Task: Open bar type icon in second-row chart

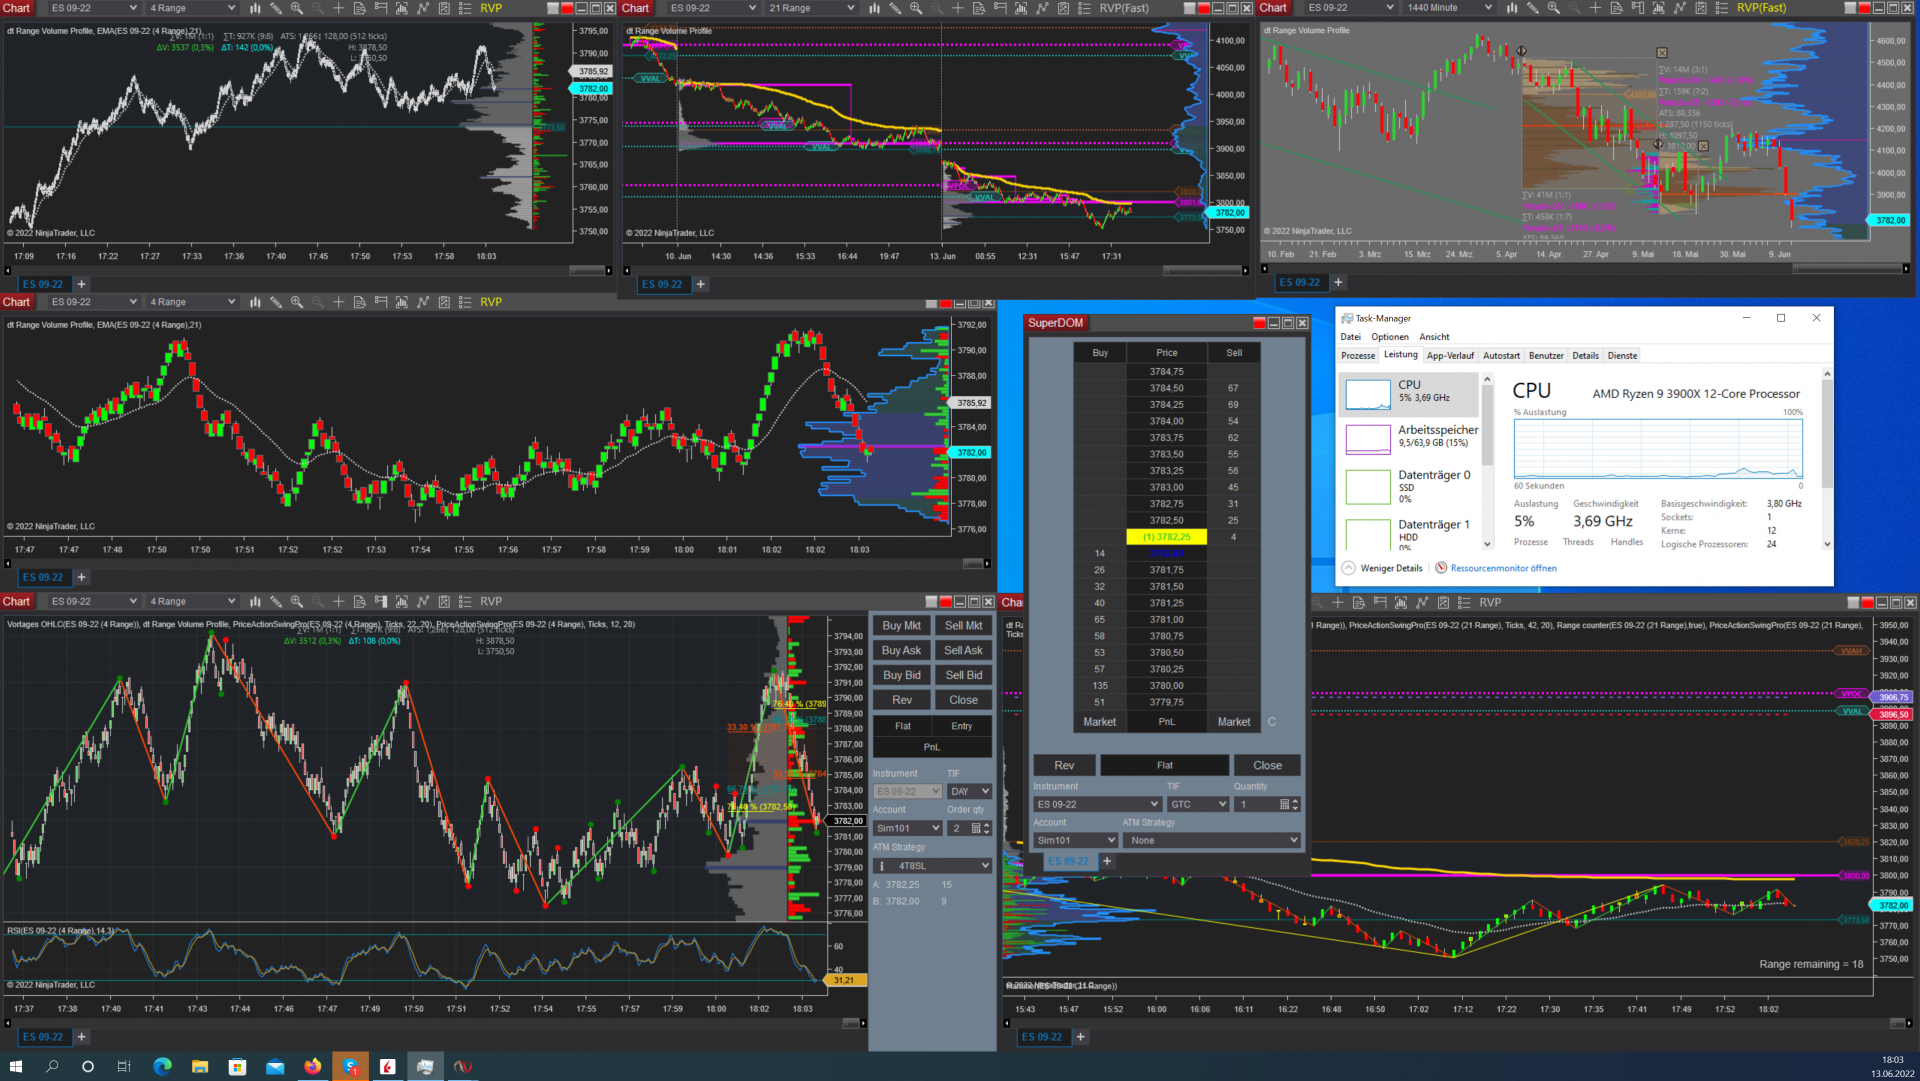Action: point(255,302)
